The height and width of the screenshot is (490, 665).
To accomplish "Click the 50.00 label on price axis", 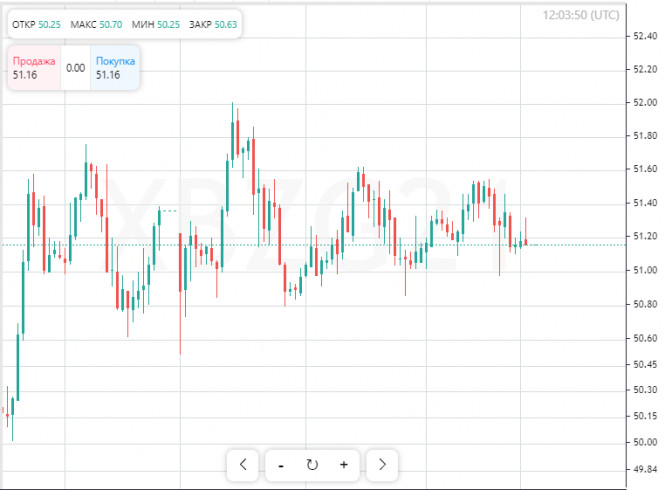I will click(645, 442).
